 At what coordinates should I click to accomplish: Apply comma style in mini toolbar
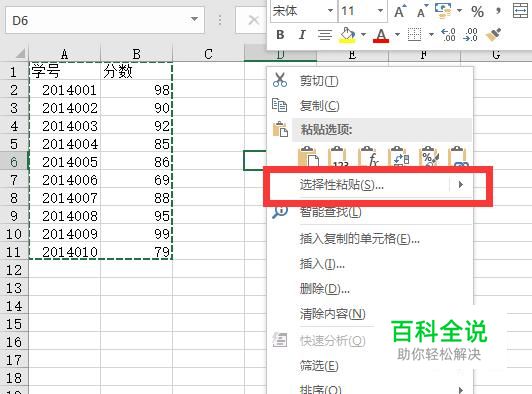[498, 11]
